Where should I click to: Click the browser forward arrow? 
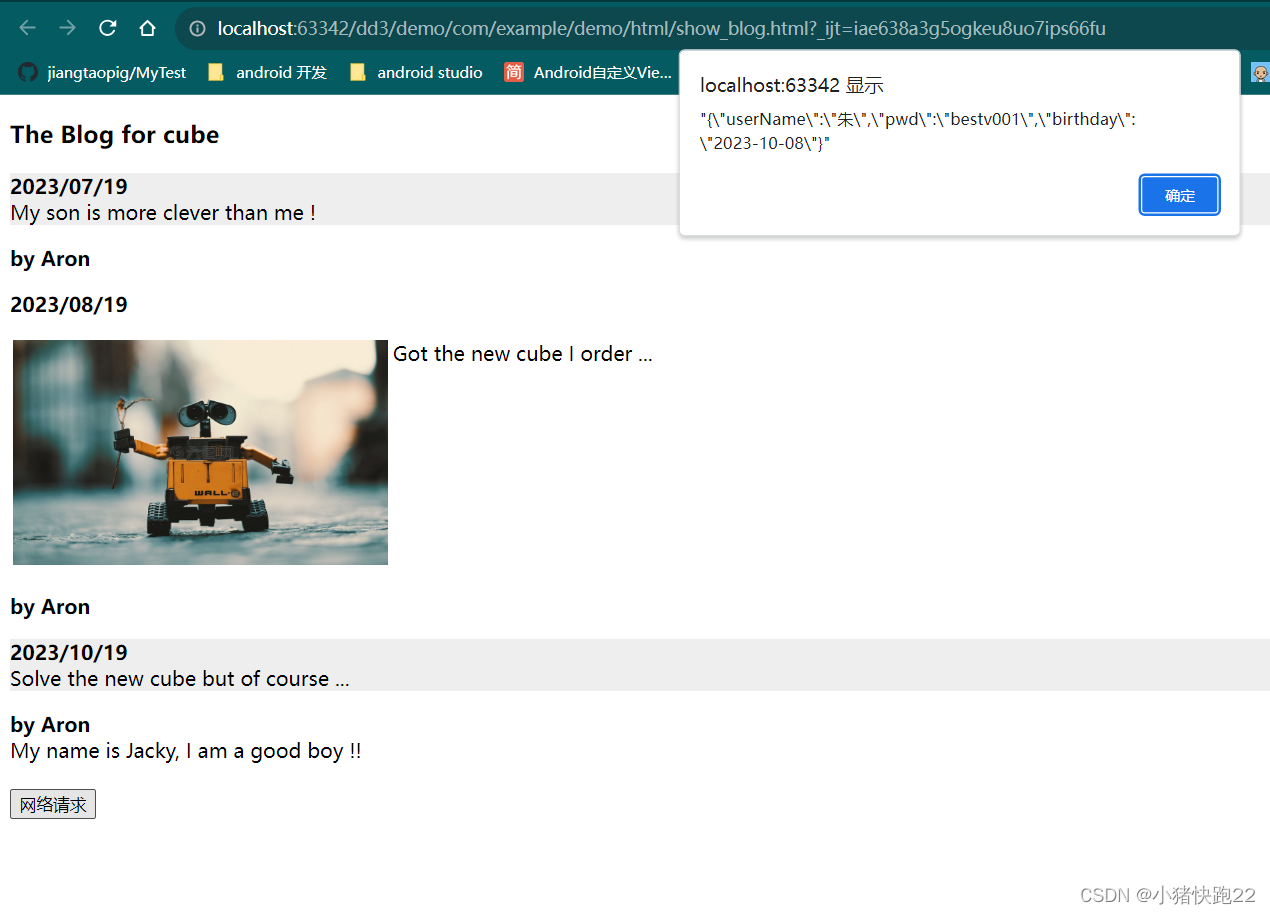pyautogui.click(x=67, y=28)
